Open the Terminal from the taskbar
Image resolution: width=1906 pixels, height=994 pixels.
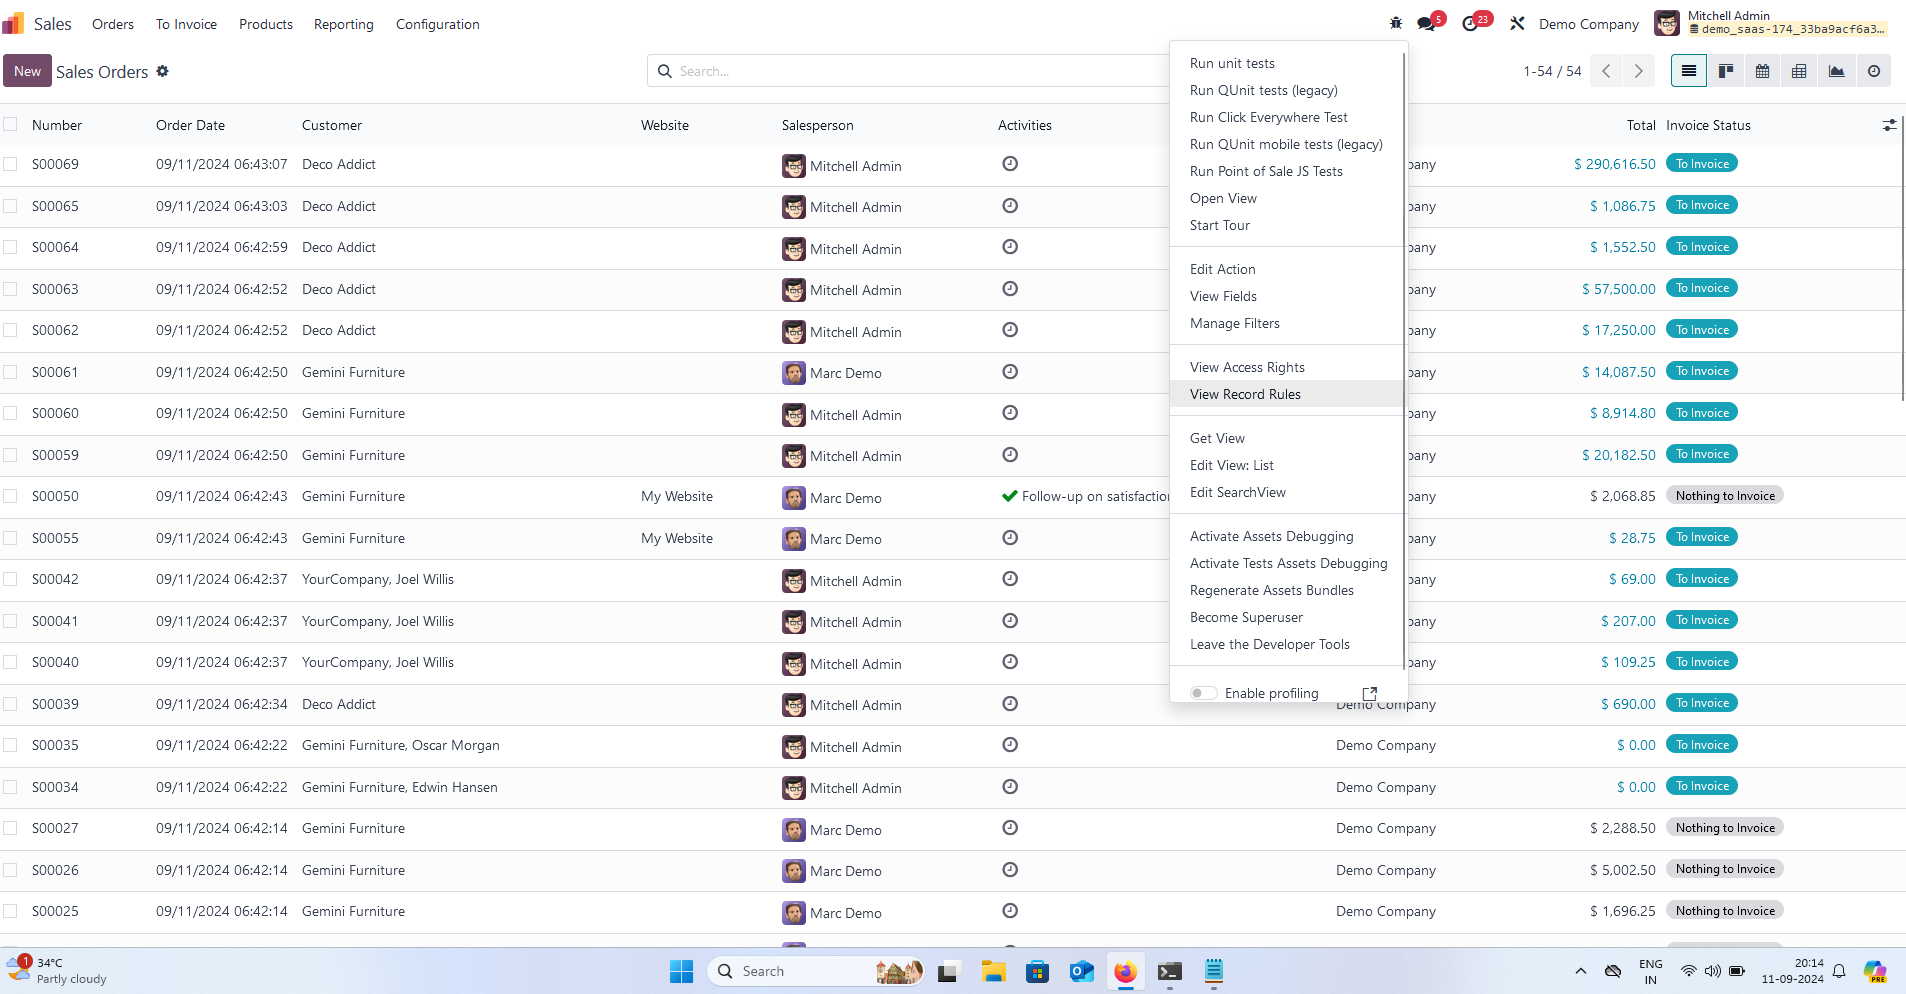(x=1169, y=971)
